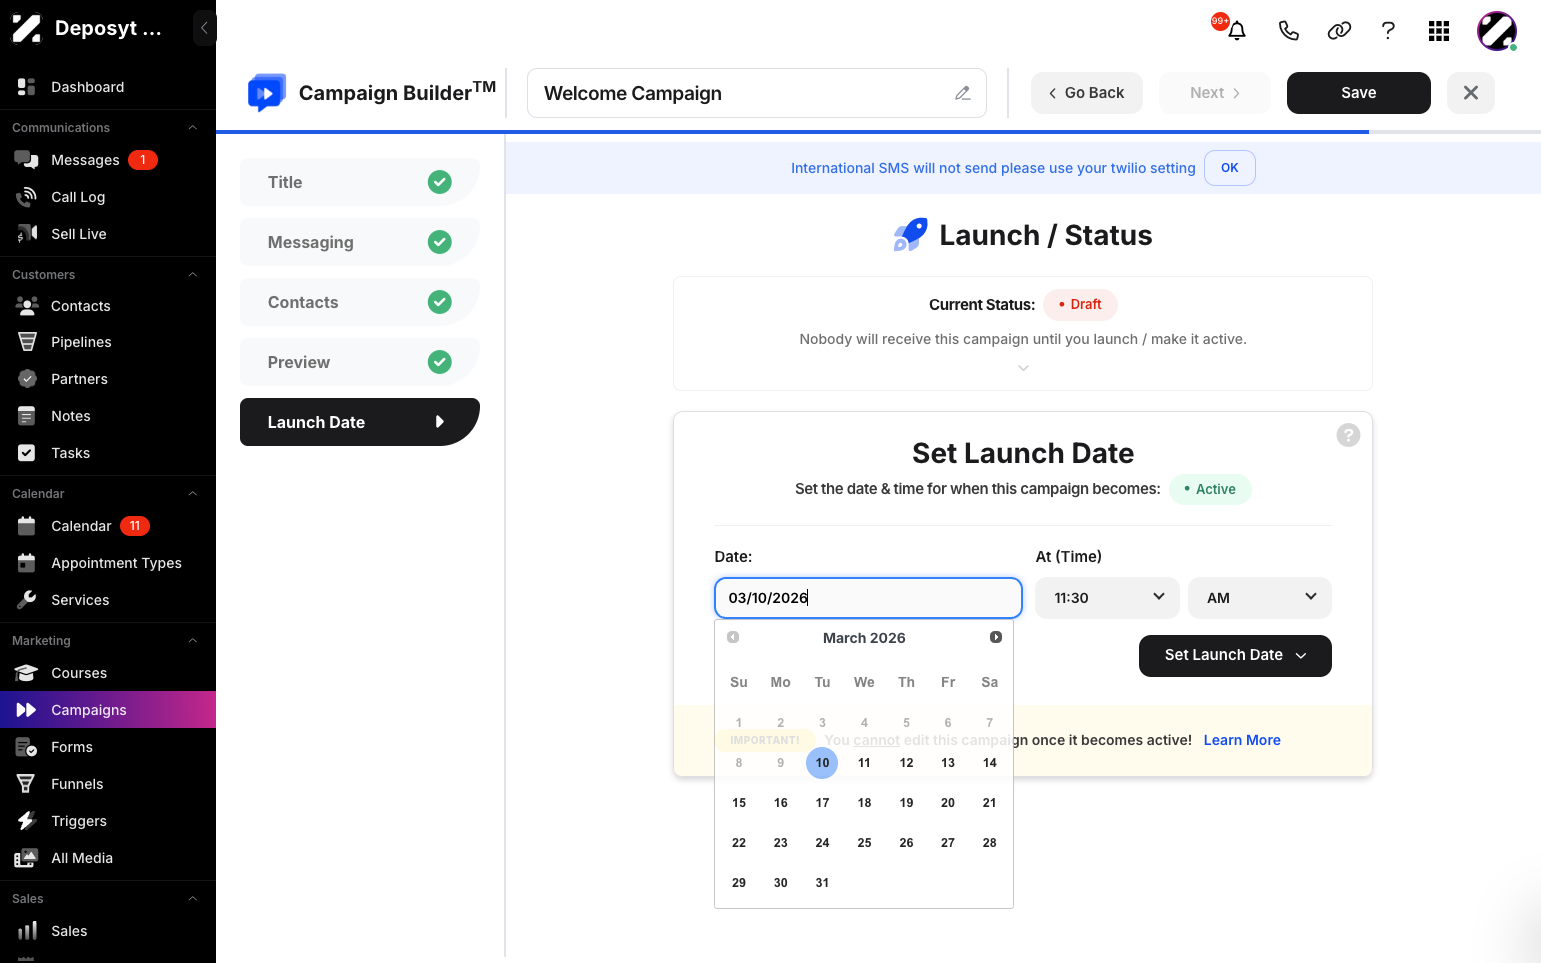Collapse the Calendar section
The height and width of the screenshot is (963, 1541).
point(193,494)
